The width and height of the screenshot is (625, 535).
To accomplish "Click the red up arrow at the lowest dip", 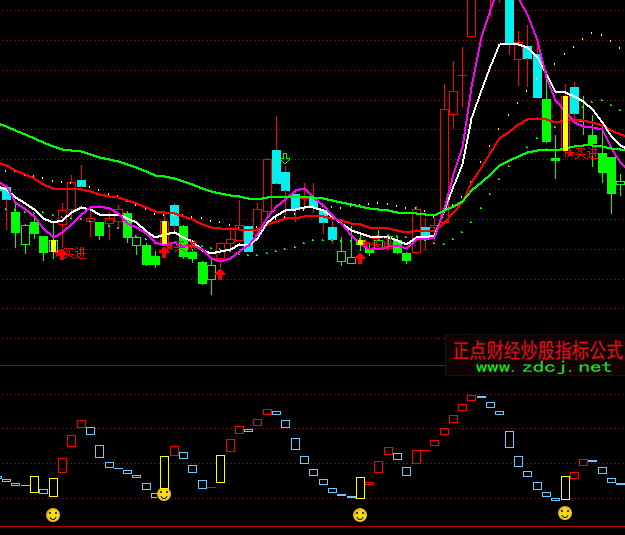I will pos(220,273).
